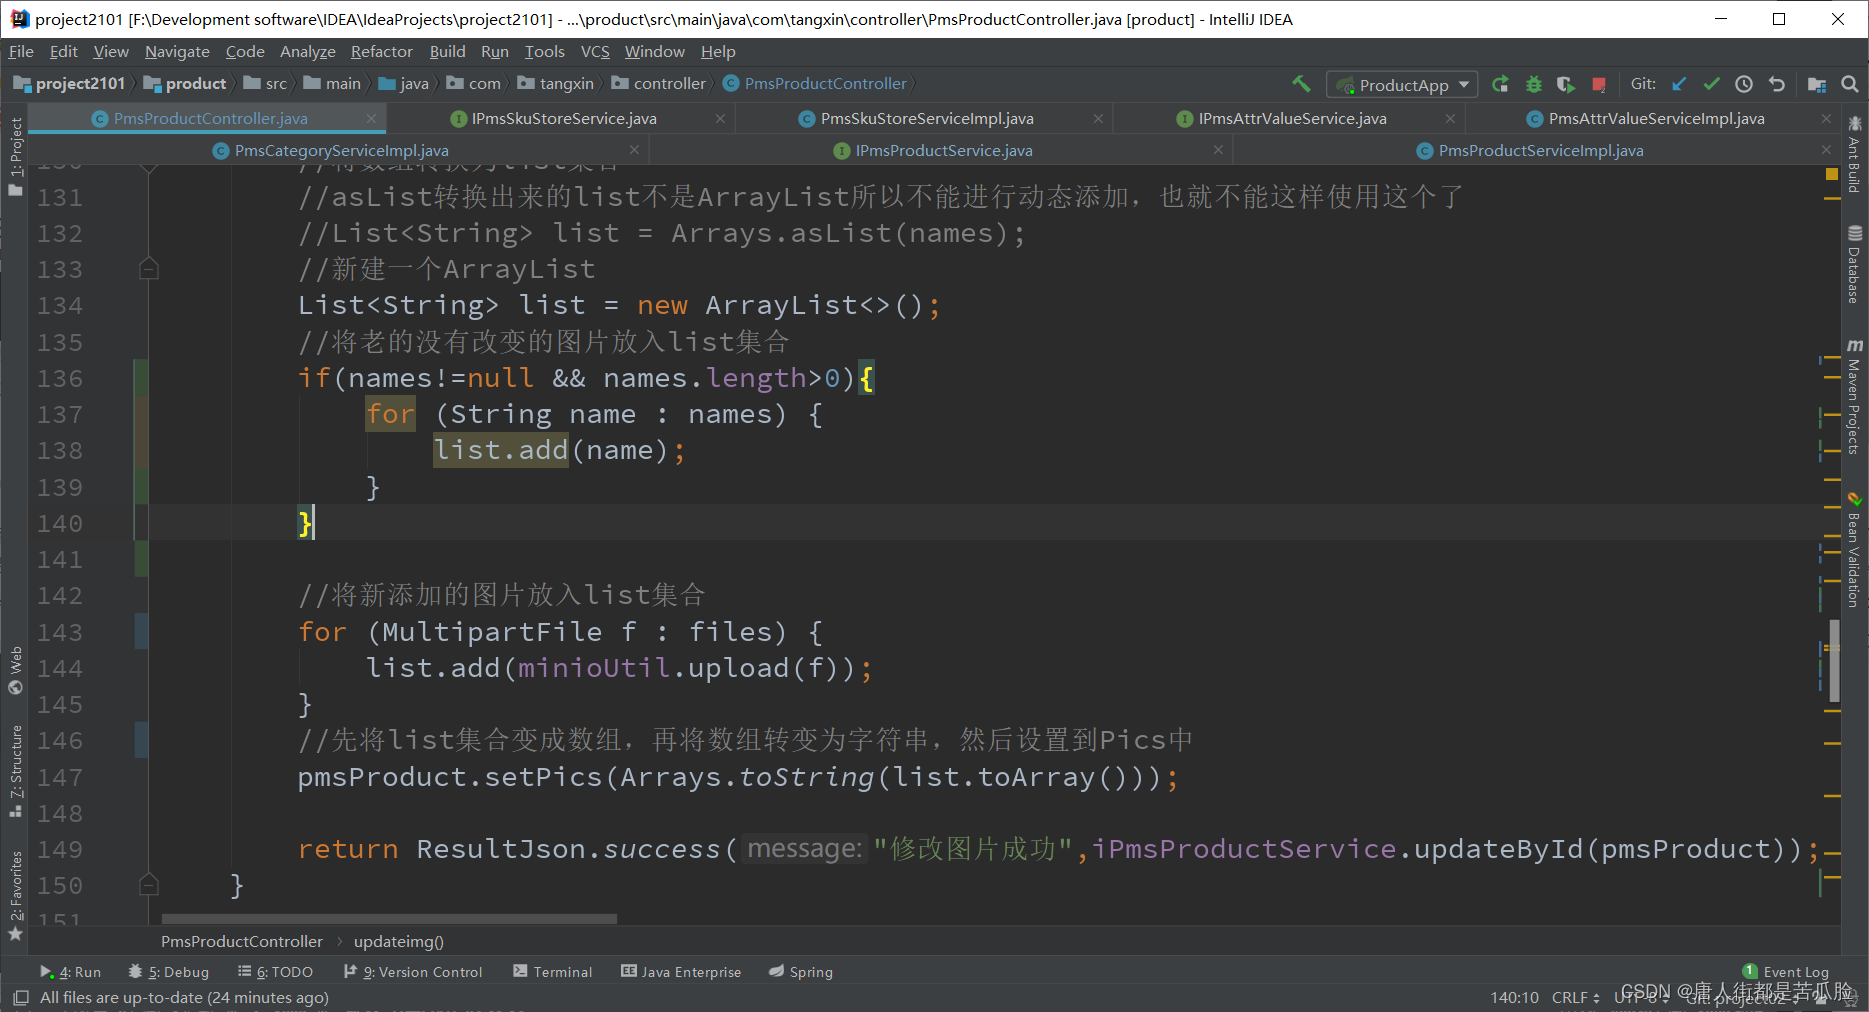1869x1012 pixels.
Task: Click the editor vertical scrollbar thumb
Action: click(x=1834, y=660)
